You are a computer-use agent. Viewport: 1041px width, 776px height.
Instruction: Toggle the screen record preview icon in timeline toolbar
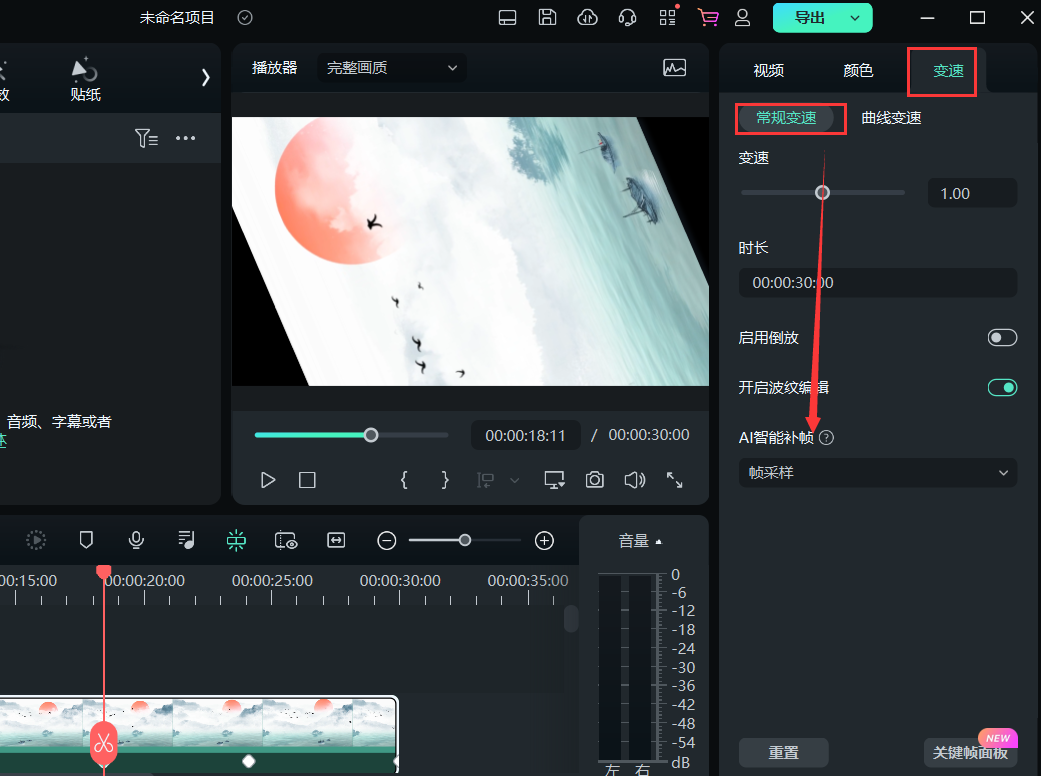[286, 540]
